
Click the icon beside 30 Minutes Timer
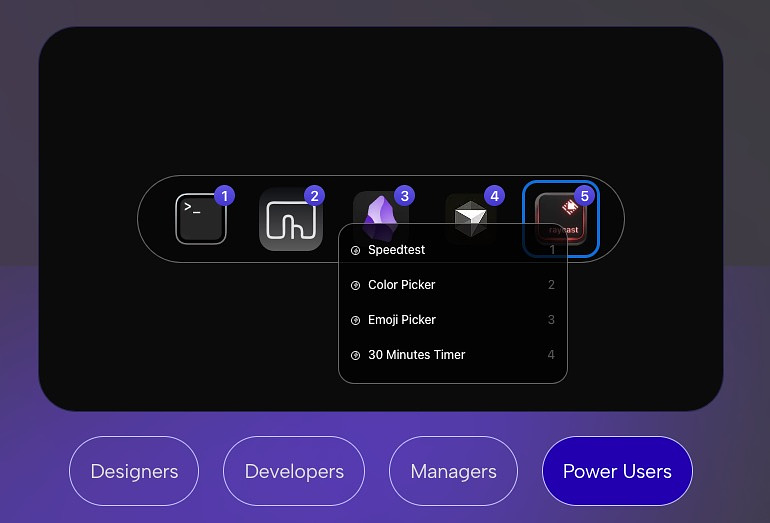[356, 355]
